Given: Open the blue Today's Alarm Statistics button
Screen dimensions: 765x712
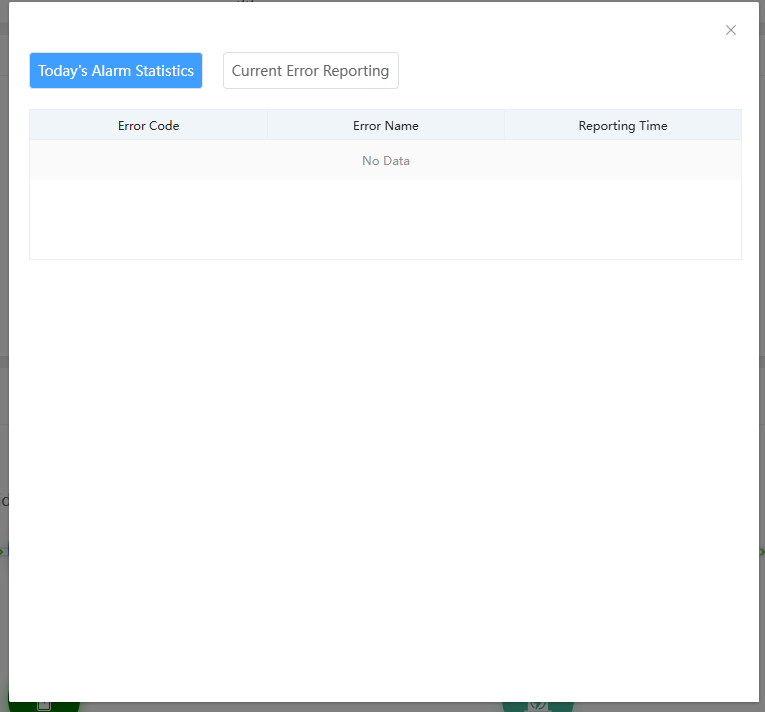Looking at the screenshot, I should 116,71.
